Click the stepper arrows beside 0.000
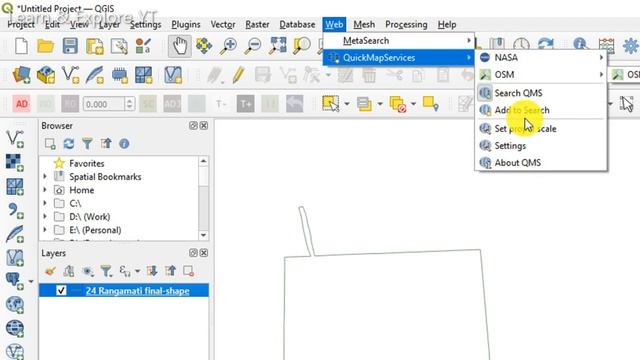The width and height of the screenshot is (640, 360). pyautogui.click(x=129, y=104)
